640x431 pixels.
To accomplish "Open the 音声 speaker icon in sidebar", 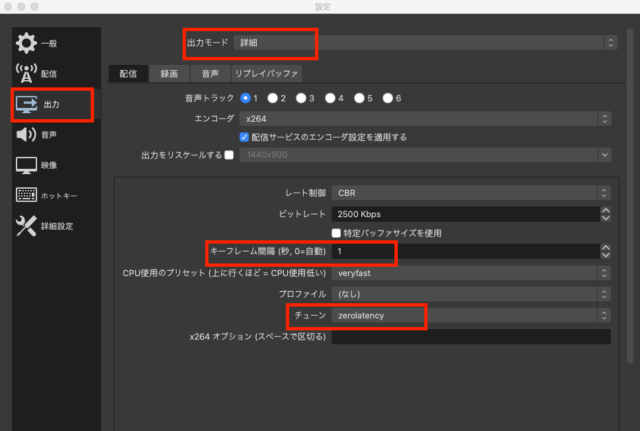I will 26,134.
